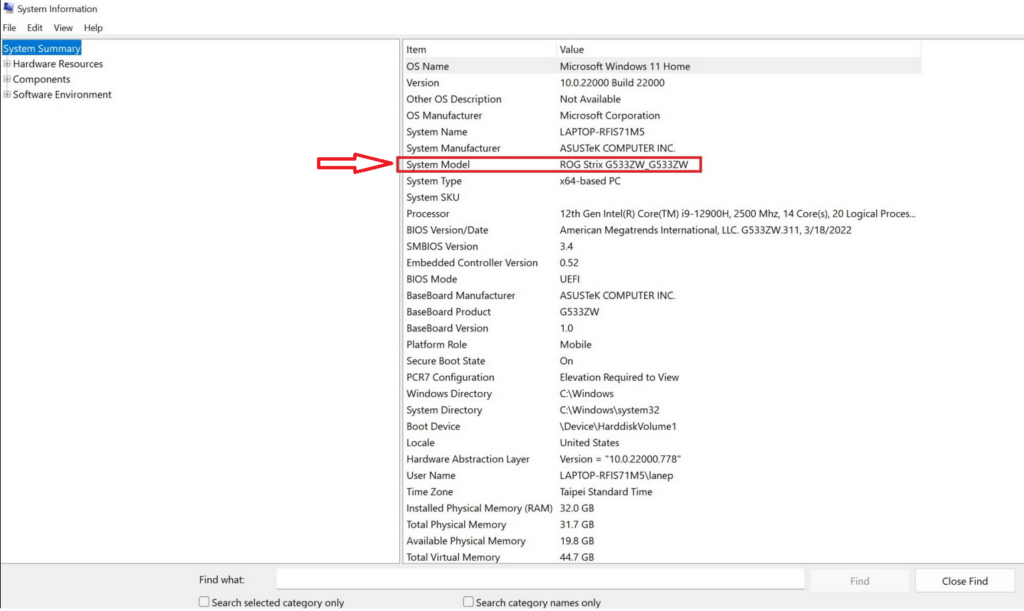
Task: Select the OS Name row
Action: coord(662,66)
